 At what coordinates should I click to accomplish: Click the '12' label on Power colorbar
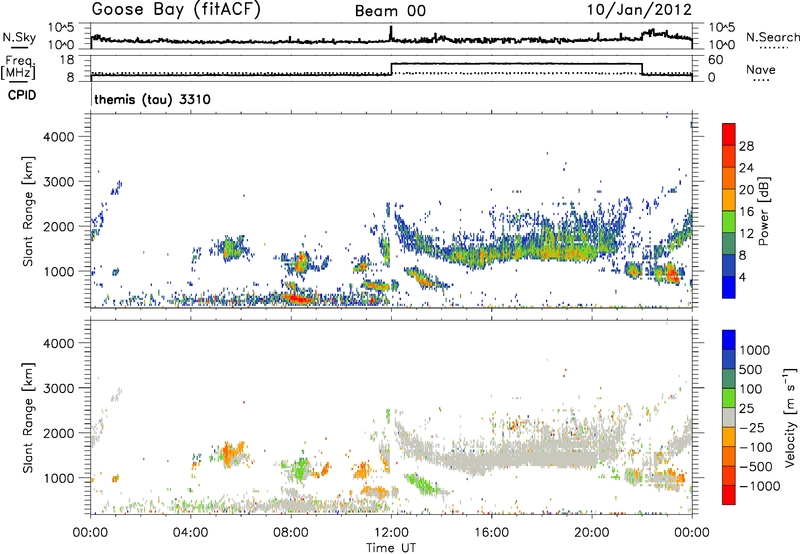(746, 234)
